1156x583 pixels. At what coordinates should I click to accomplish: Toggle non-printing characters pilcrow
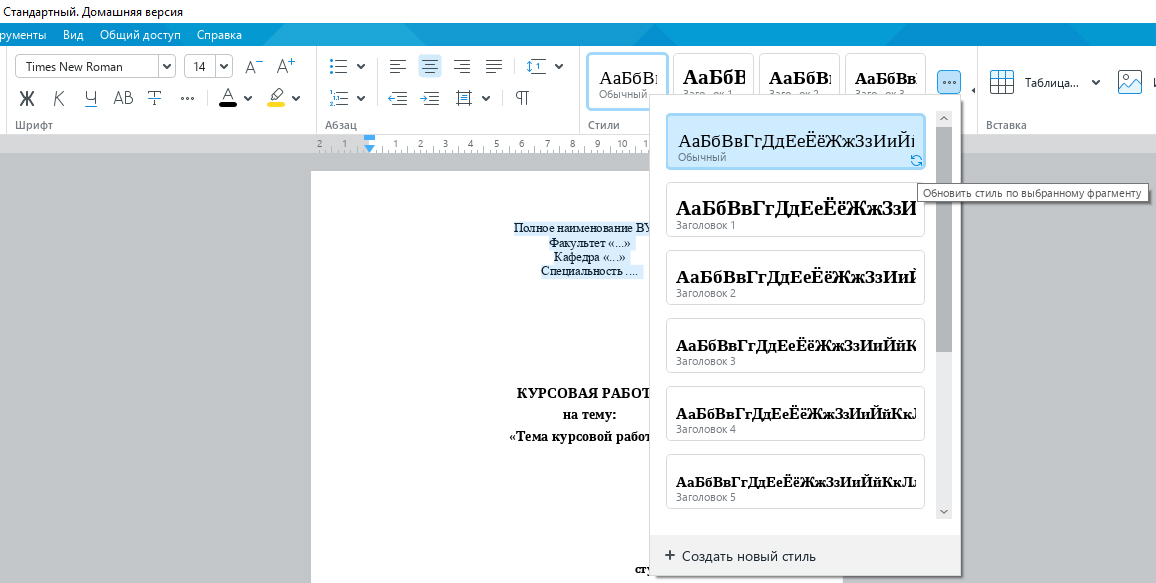(522, 98)
